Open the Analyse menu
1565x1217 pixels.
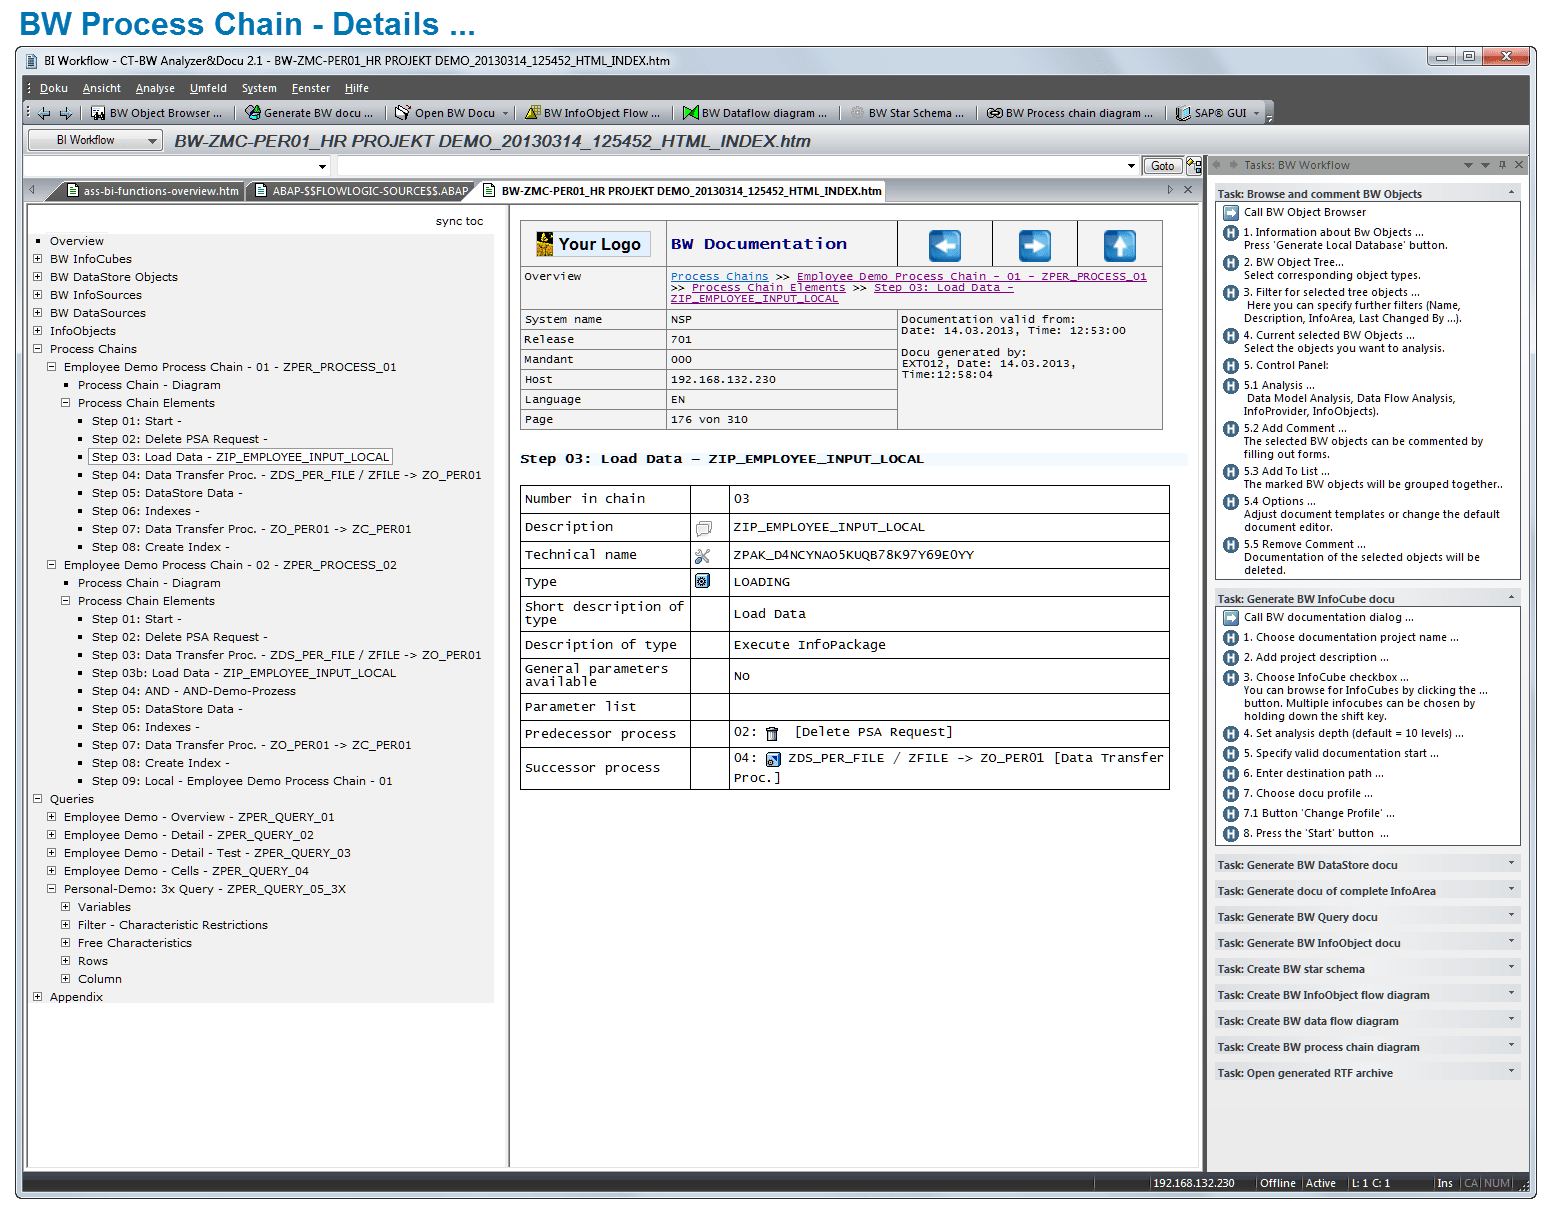154,88
